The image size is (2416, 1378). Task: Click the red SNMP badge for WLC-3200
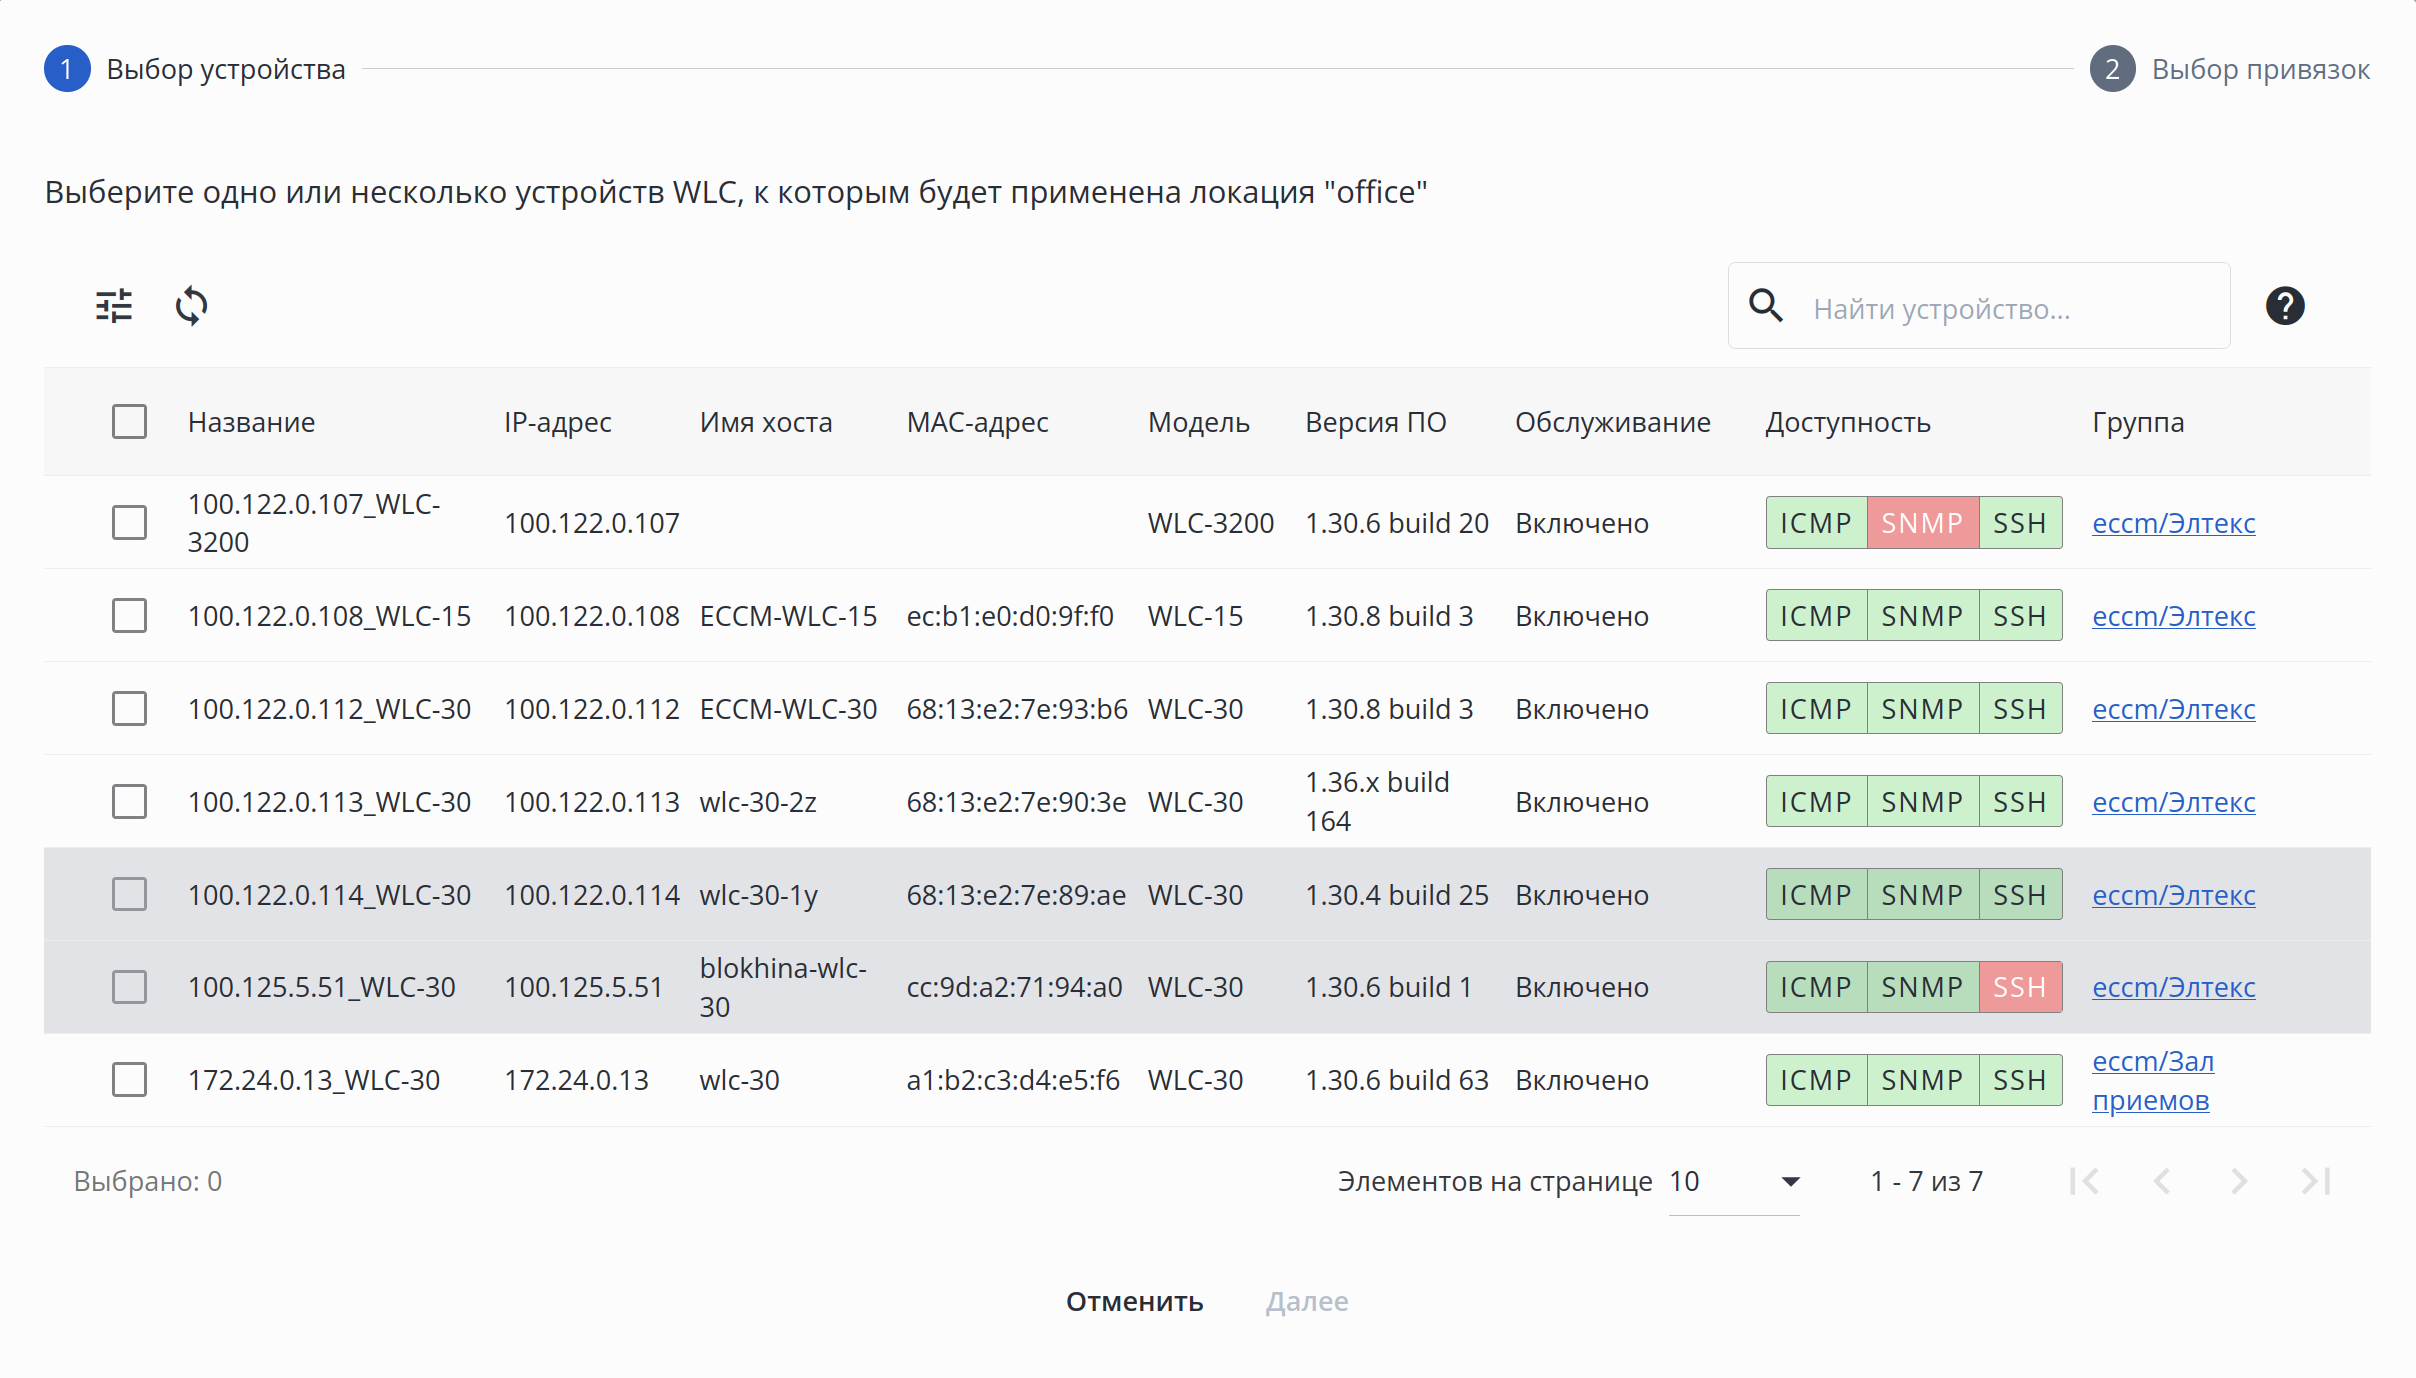1922,523
